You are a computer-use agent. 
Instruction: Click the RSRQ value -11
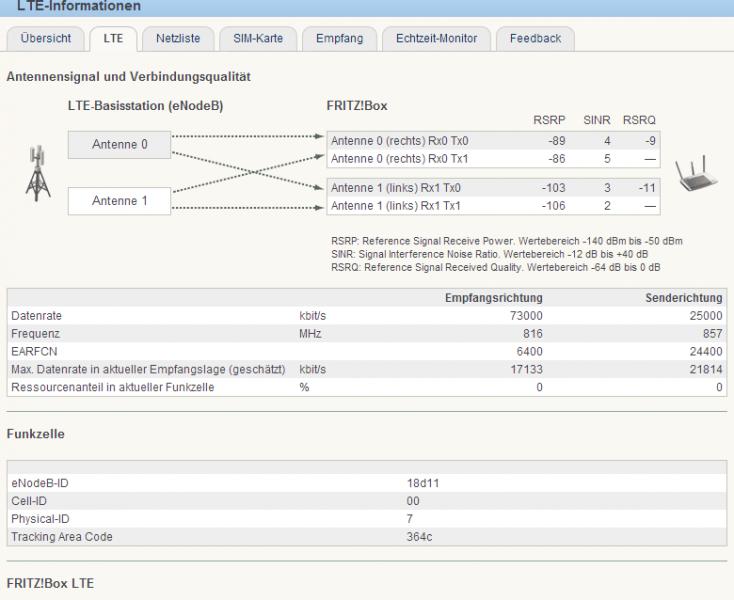[647, 188]
